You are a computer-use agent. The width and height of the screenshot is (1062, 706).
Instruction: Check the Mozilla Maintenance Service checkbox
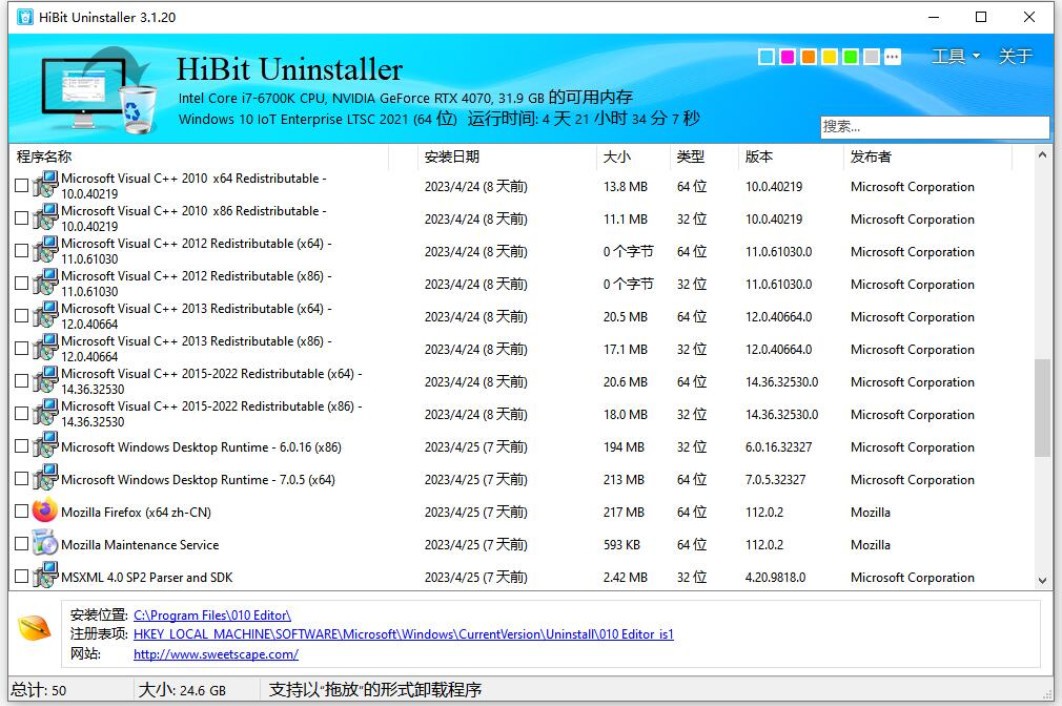[22, 543]
